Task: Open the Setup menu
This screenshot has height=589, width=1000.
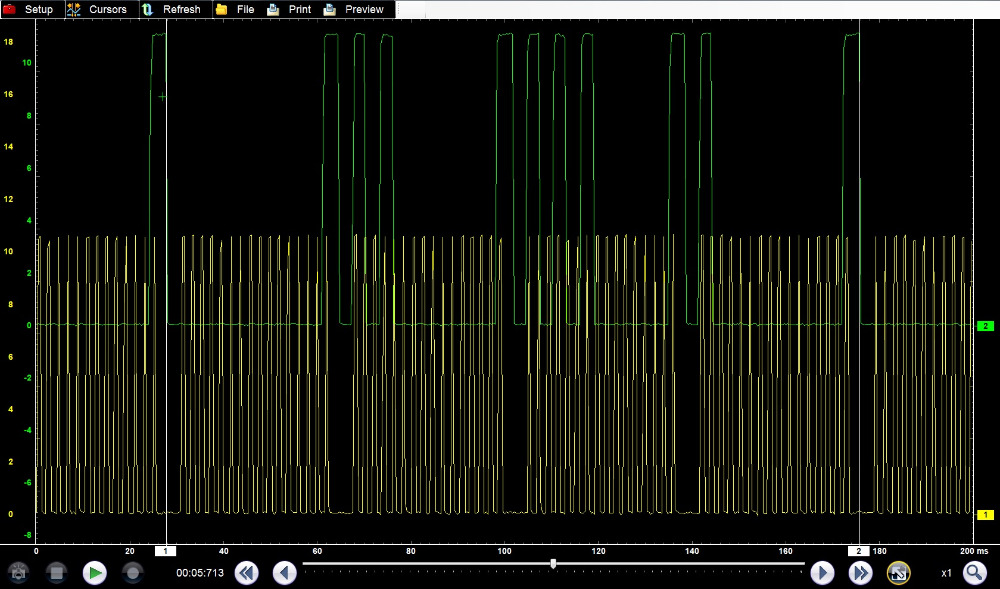Action: coord(28,9)
